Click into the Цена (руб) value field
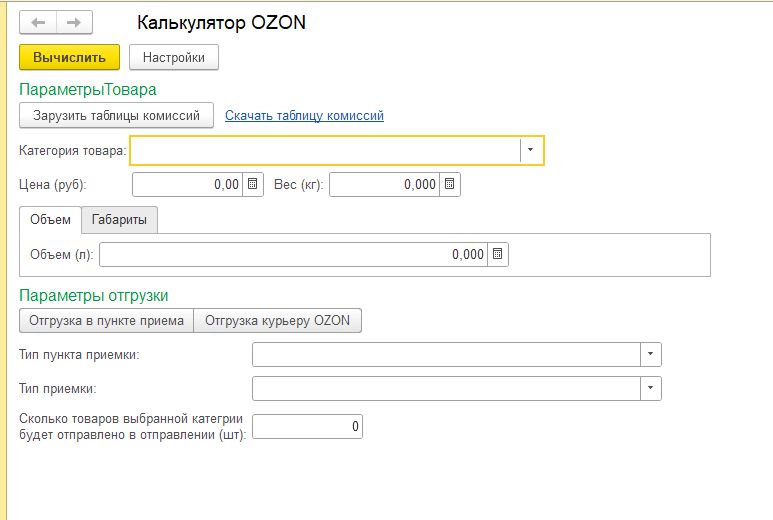 [188, 184]
